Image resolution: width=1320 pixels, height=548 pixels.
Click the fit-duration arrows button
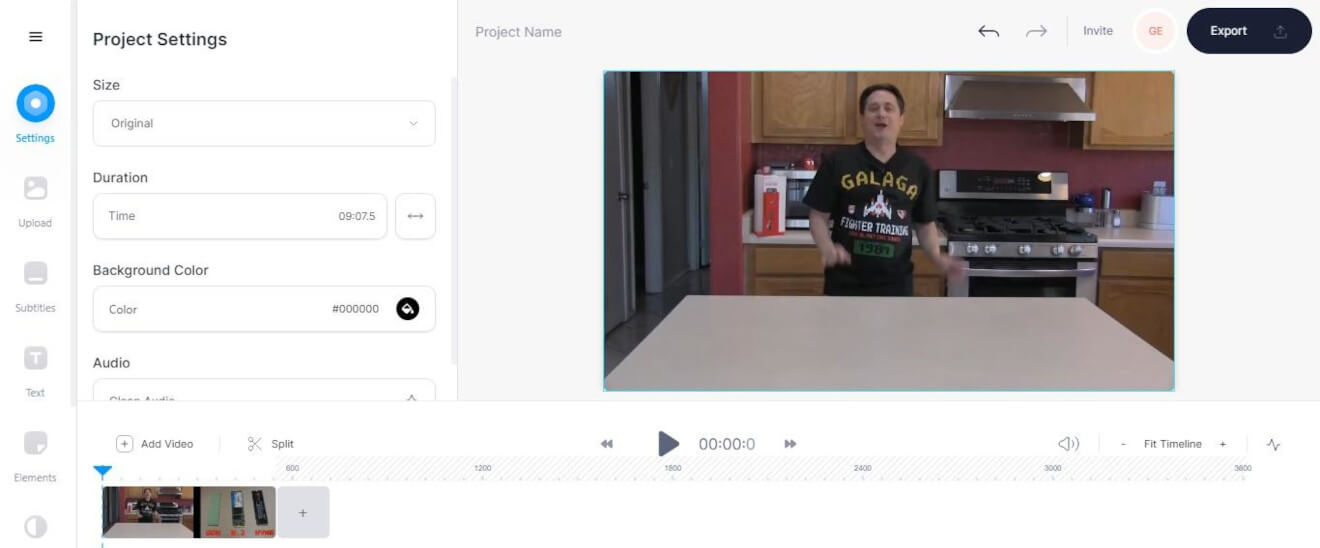tap(416, 216)
